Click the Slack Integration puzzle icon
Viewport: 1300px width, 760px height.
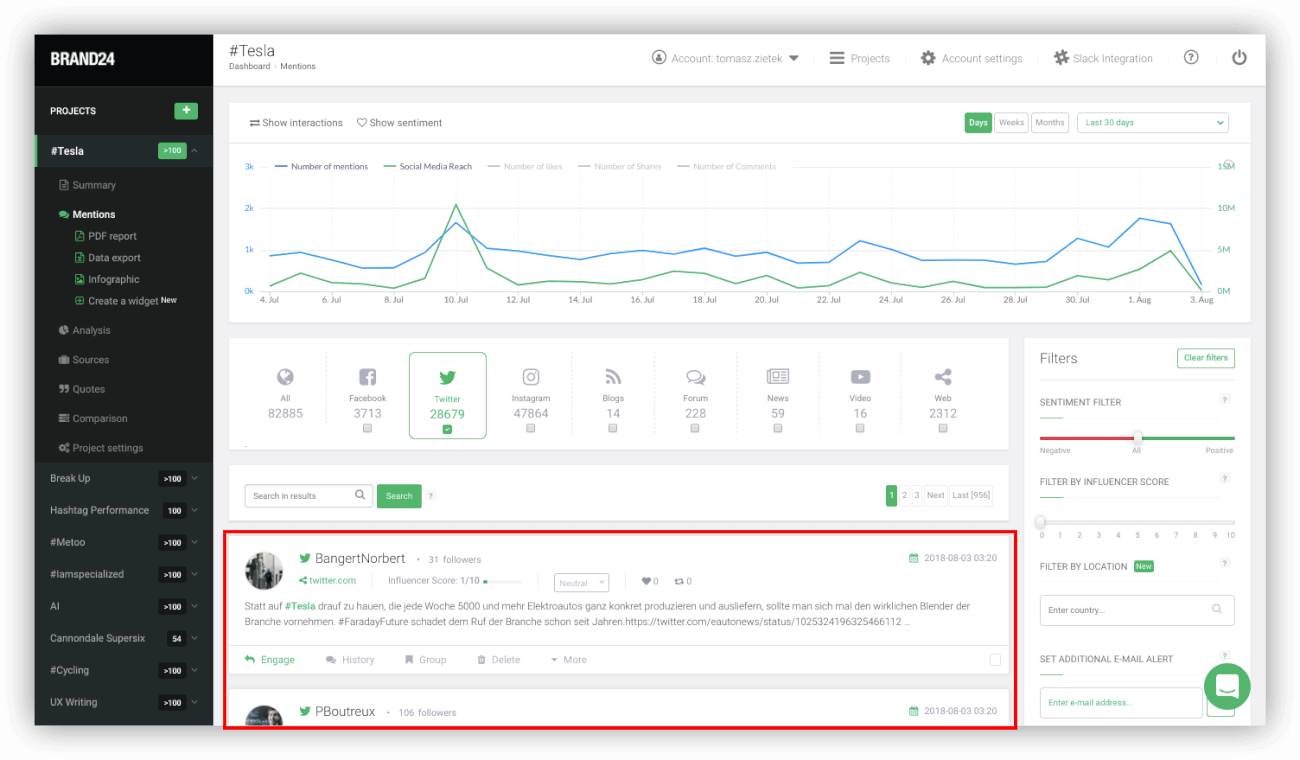[1061, 58]
